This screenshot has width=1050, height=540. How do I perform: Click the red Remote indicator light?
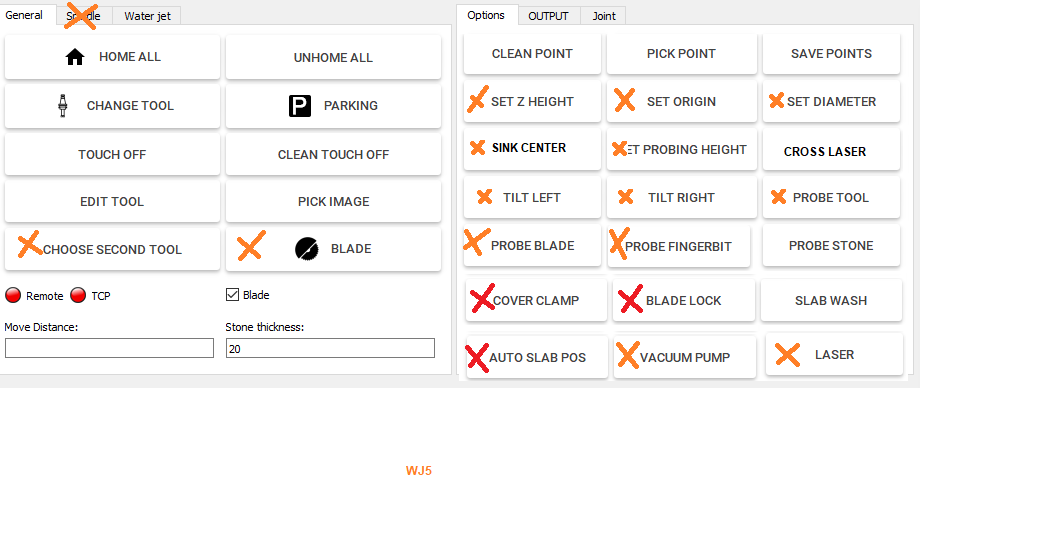(13, 295)
